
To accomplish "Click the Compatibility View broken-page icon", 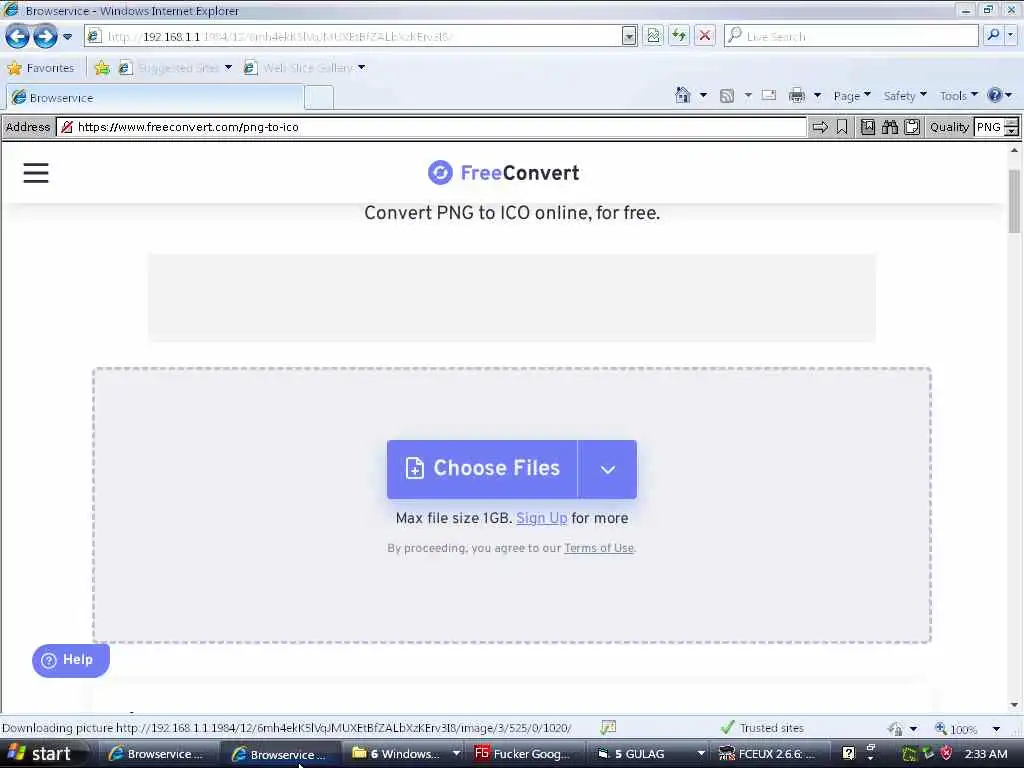I will tap(653, 37).
